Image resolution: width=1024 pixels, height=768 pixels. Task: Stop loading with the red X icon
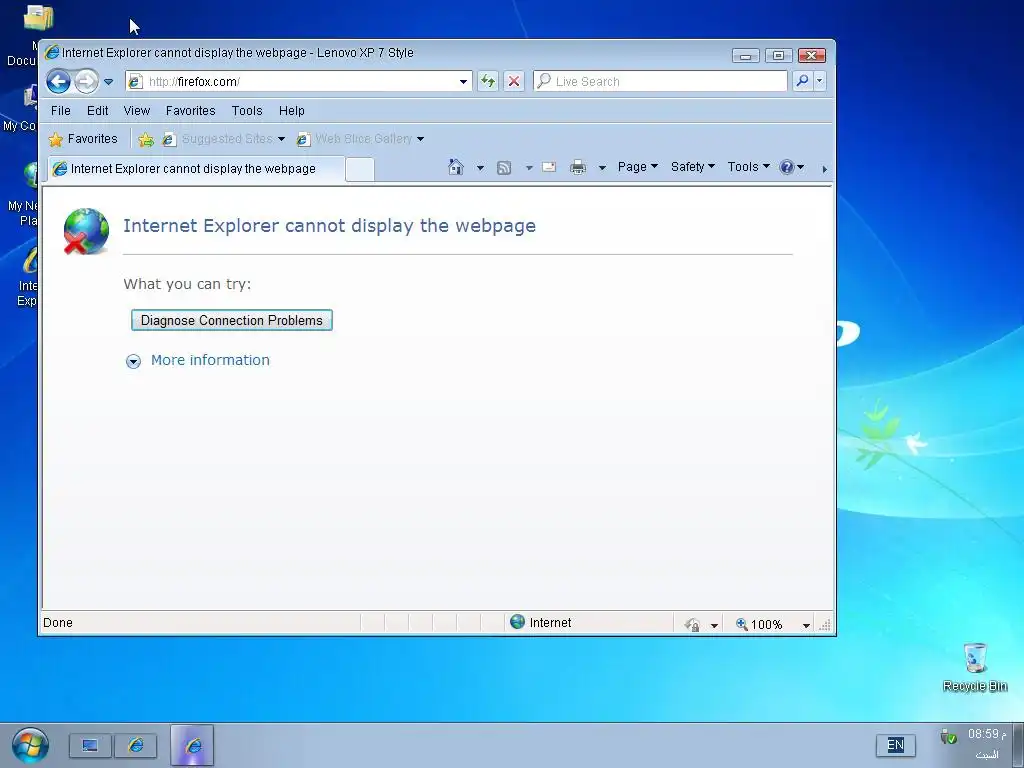(514, 82)
